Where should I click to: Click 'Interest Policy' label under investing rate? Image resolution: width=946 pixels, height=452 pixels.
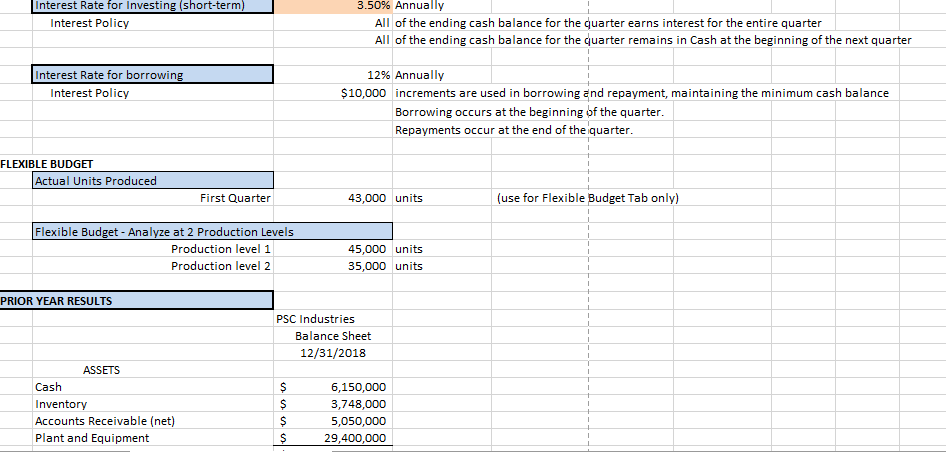pyautogui.click(x=89, y=23)
